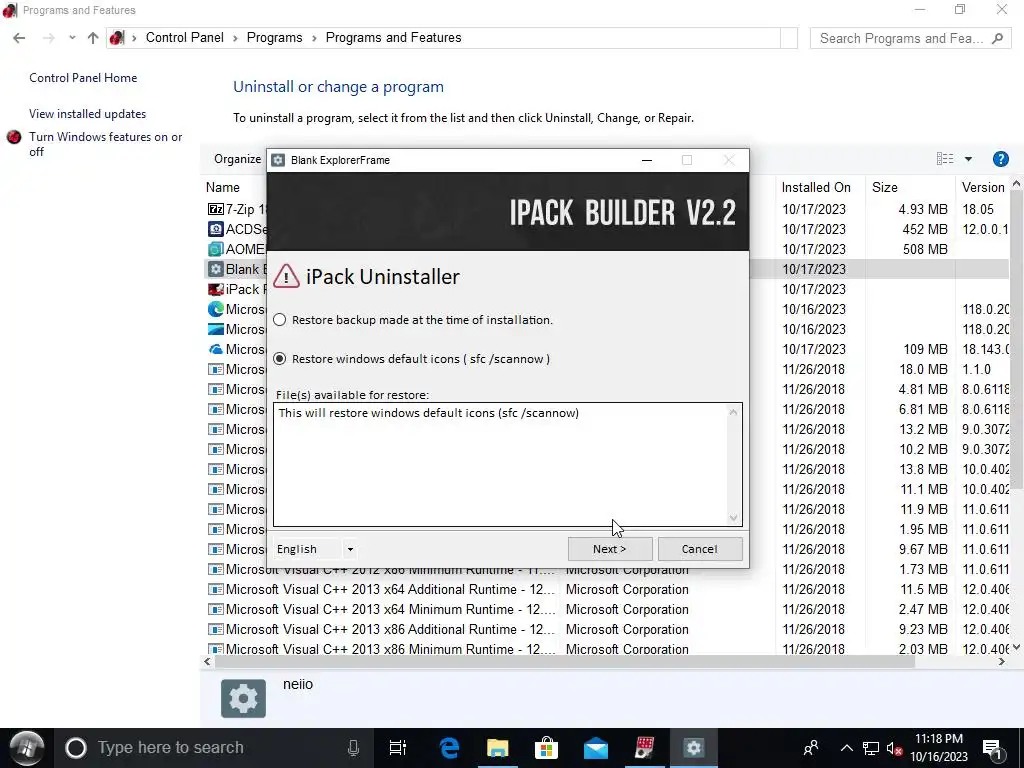Click the Next > button

(609, 549)
